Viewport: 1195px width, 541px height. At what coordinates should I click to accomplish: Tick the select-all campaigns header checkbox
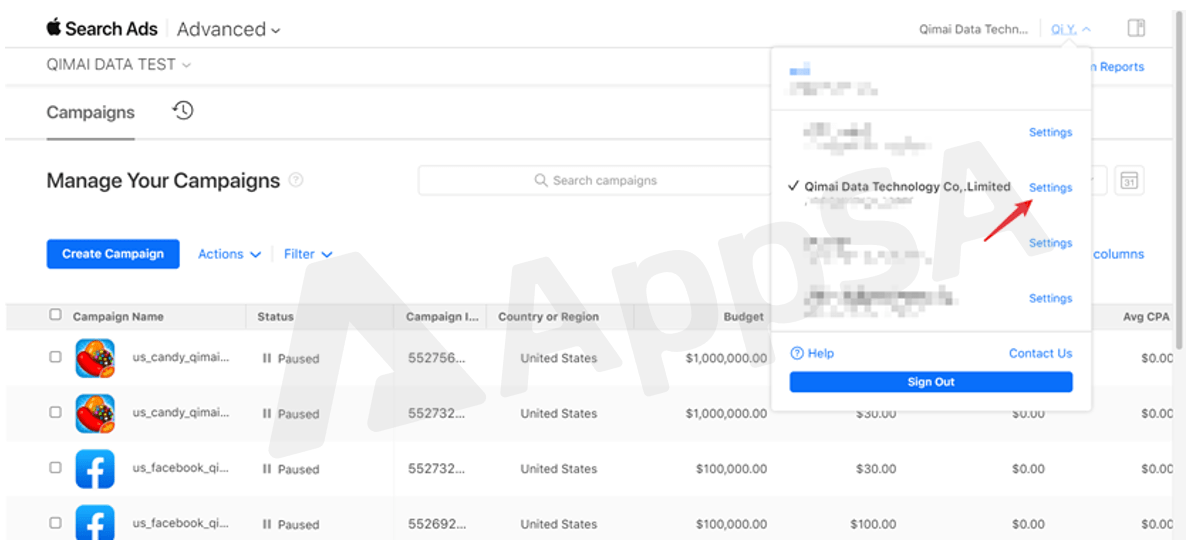(x=55, y=315)
